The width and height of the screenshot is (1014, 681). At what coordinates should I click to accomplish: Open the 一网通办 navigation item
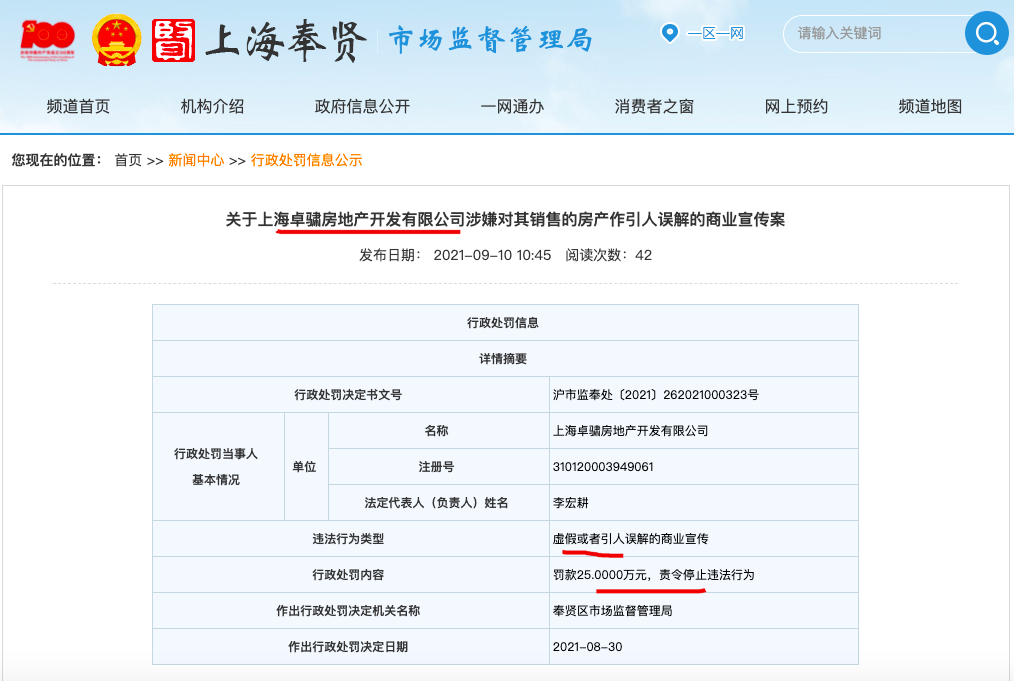(x=512, y=107)
